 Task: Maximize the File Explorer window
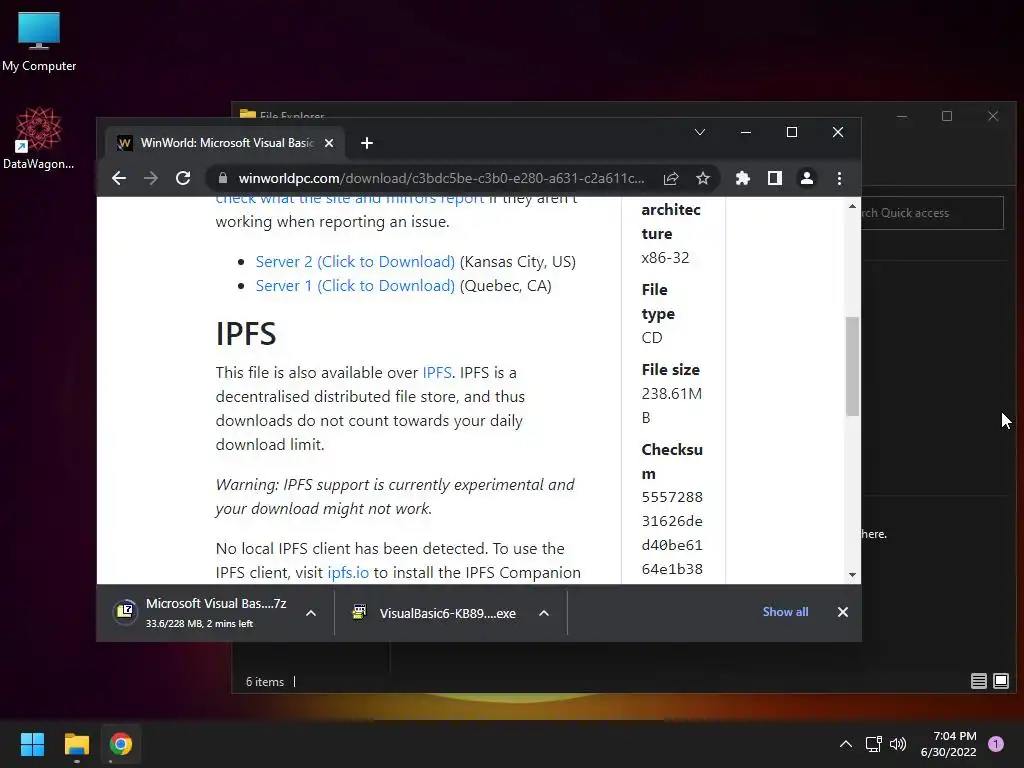[947, 116]
